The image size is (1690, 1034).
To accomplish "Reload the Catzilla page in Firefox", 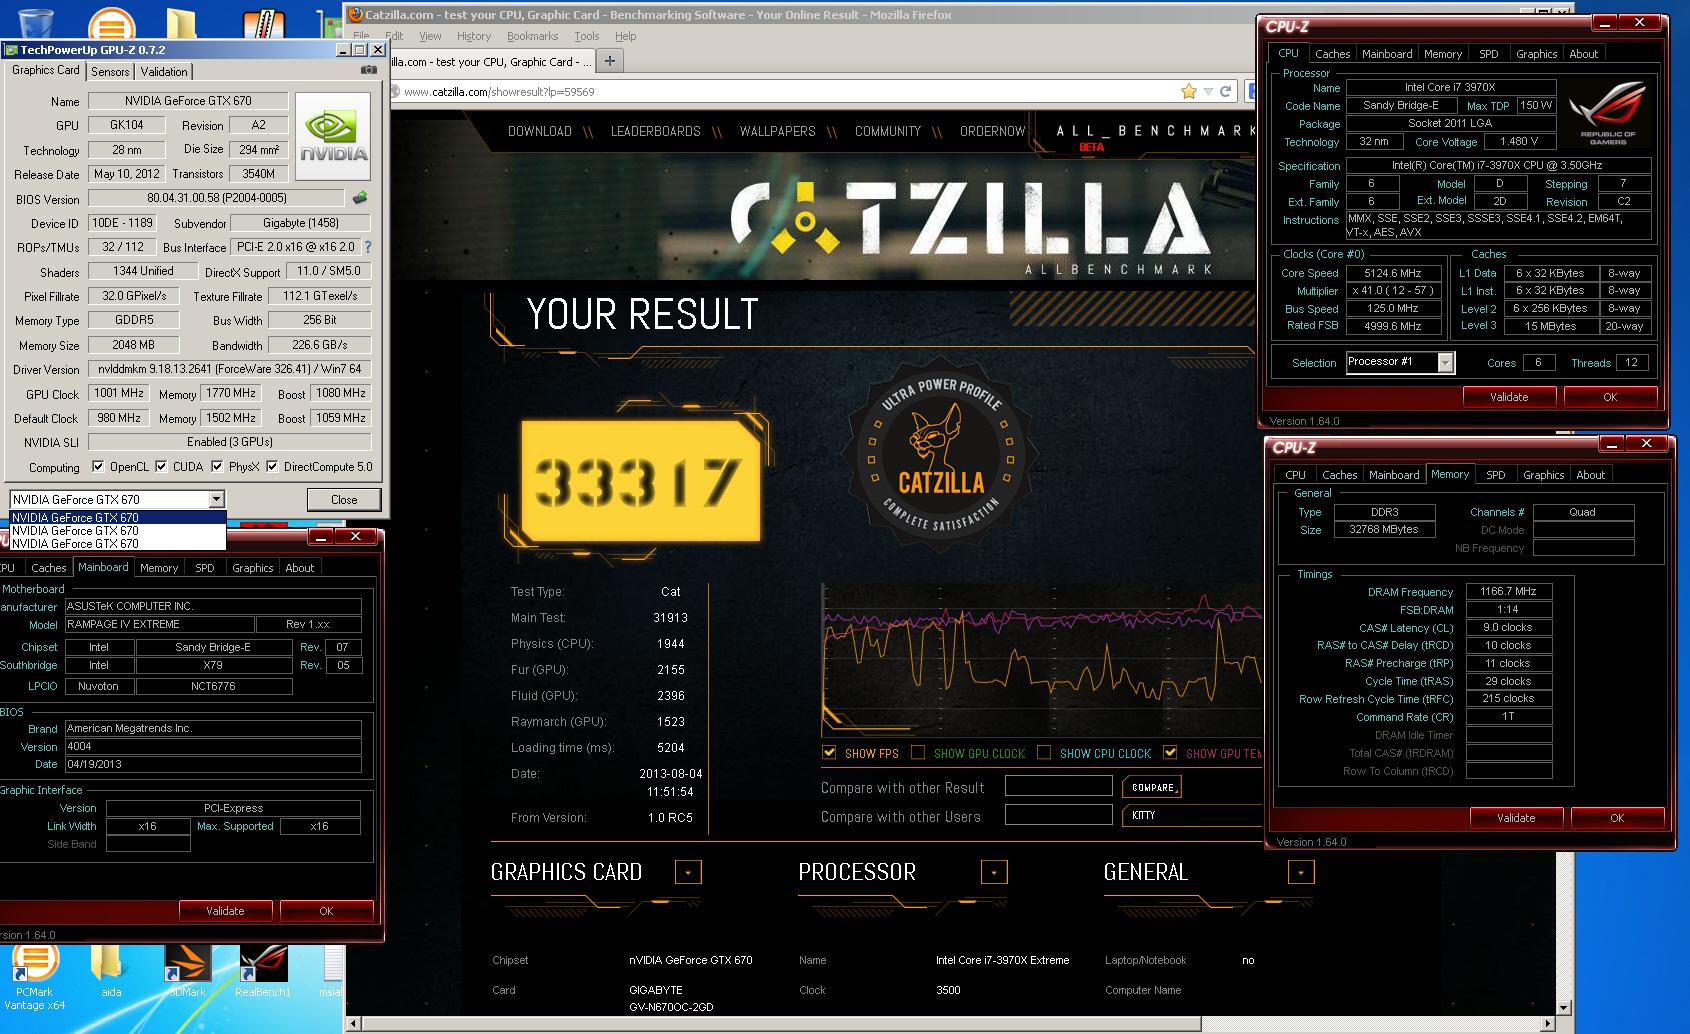I will tap(1225, 91).
